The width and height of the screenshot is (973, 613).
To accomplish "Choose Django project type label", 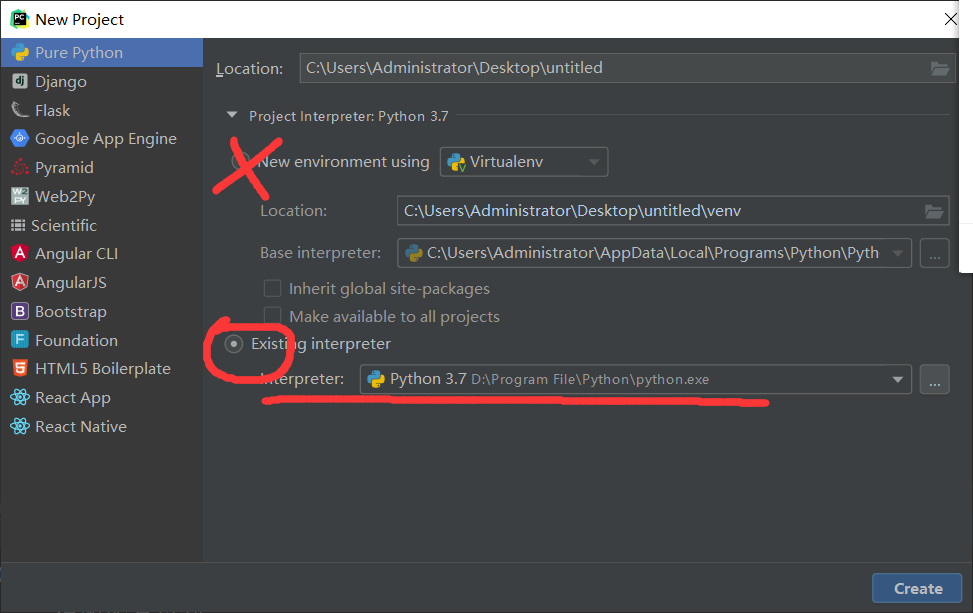I will point(61,81).
